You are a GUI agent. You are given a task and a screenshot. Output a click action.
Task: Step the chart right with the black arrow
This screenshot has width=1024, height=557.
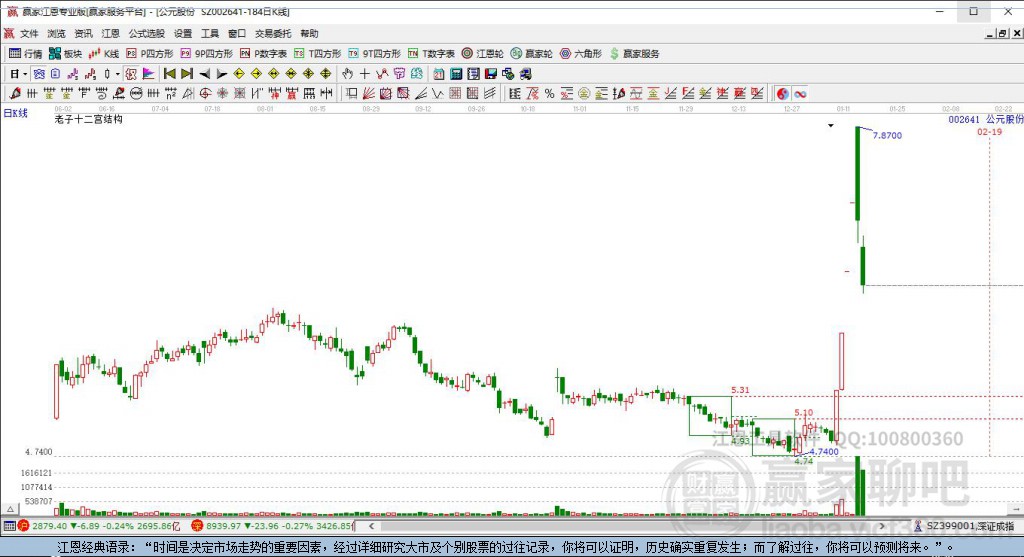pos(222,74)
